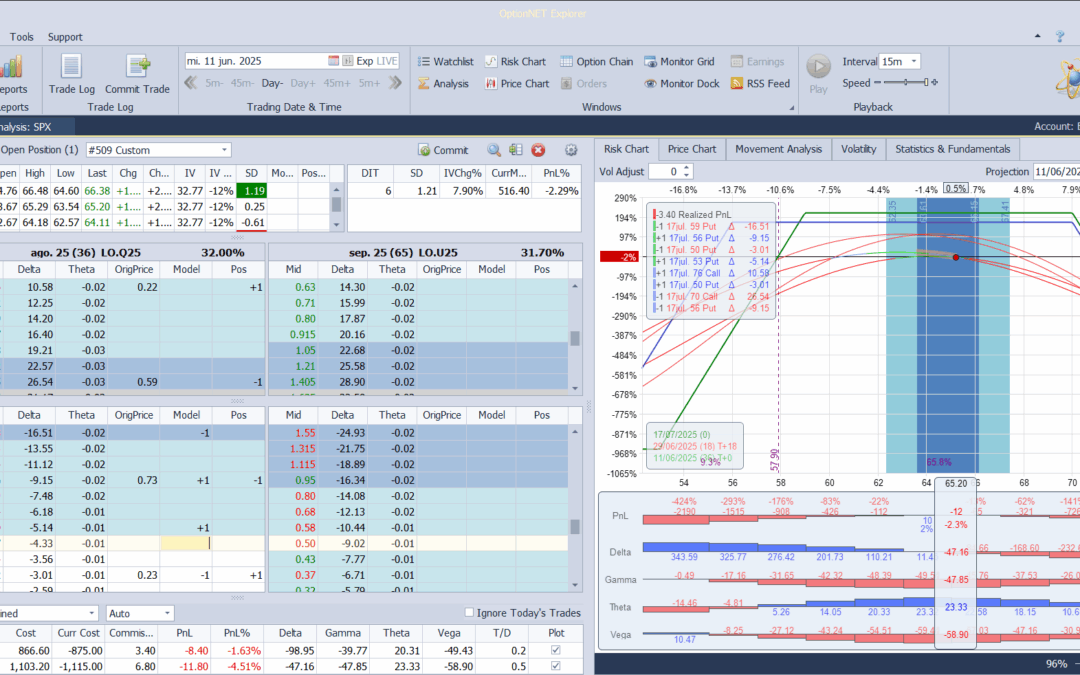This screenshot has height=675, width=1080.
Task: Toggle Plot checkbox for the 1,103.20 cost row
Action: 556,666
